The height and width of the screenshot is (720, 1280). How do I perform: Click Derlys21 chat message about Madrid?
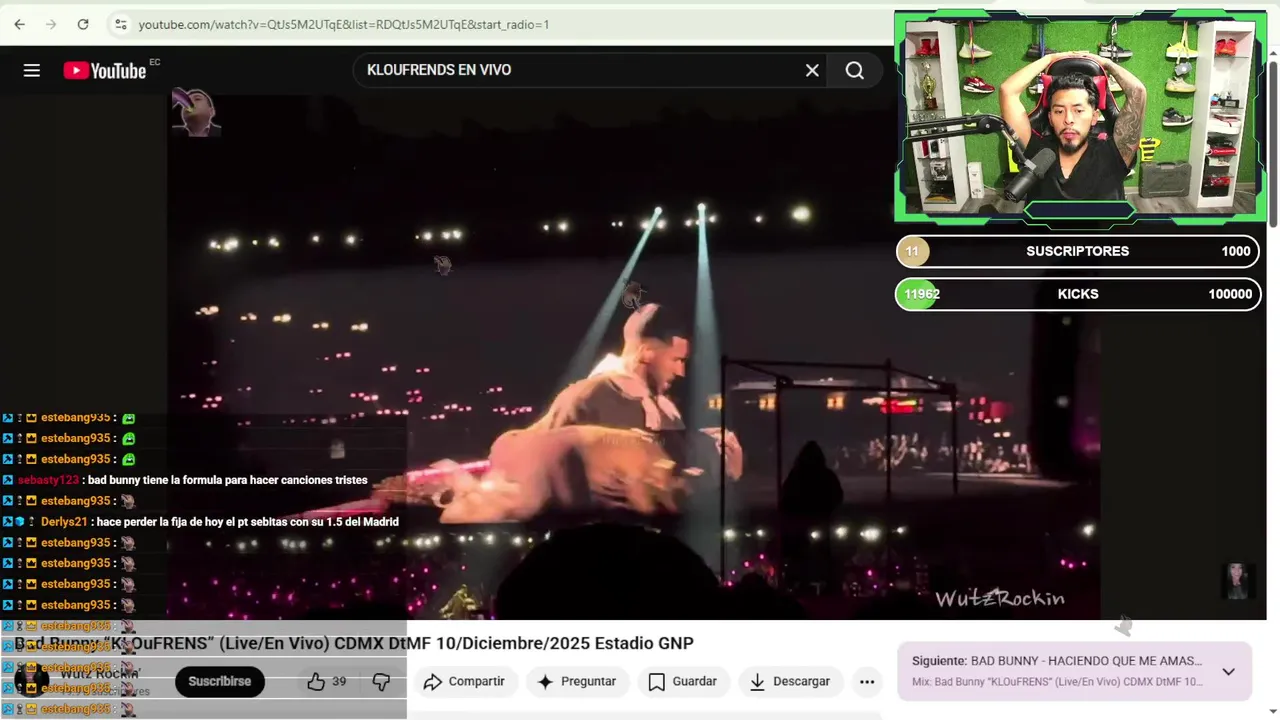pyautogui.click(x=201, y=522)
